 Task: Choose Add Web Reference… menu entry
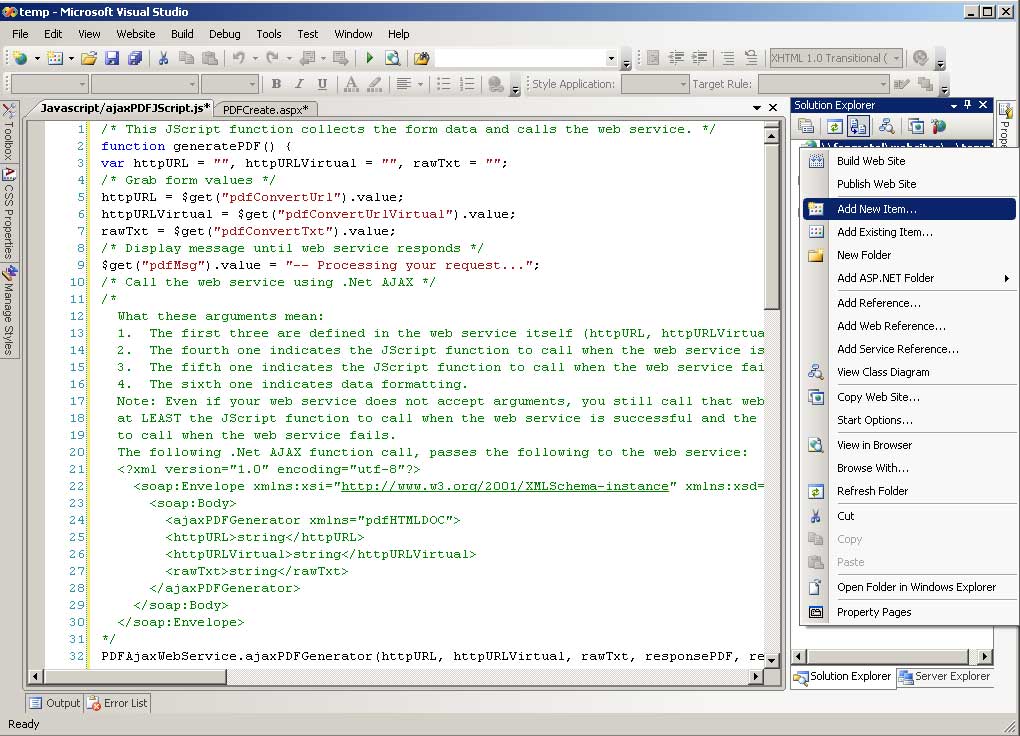(909, 326)
